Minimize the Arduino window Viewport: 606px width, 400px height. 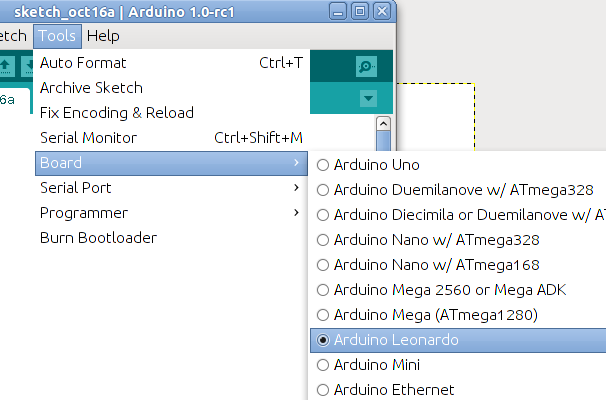click(338, 12)
